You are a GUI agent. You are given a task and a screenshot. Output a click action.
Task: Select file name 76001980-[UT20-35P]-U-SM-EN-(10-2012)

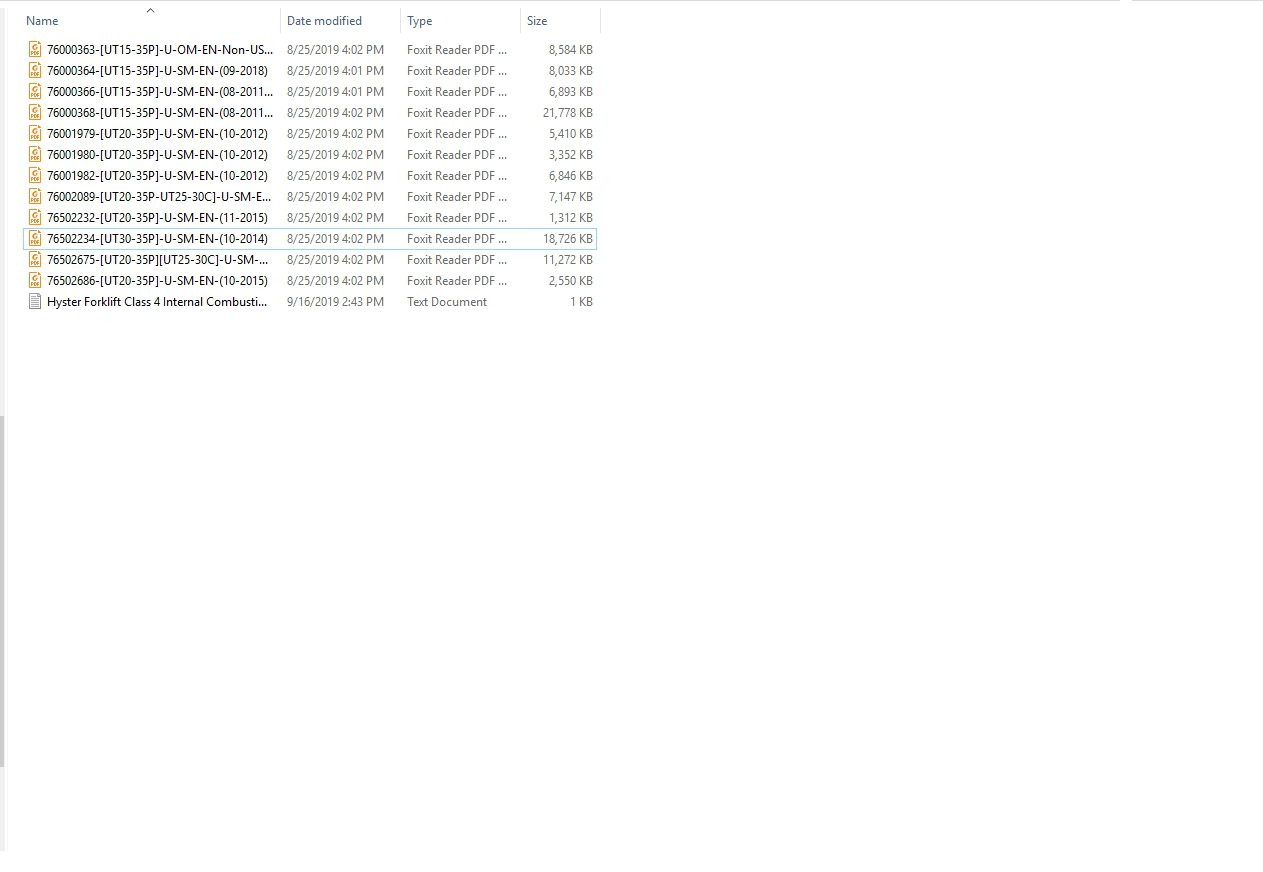click(x=157, y=154)
